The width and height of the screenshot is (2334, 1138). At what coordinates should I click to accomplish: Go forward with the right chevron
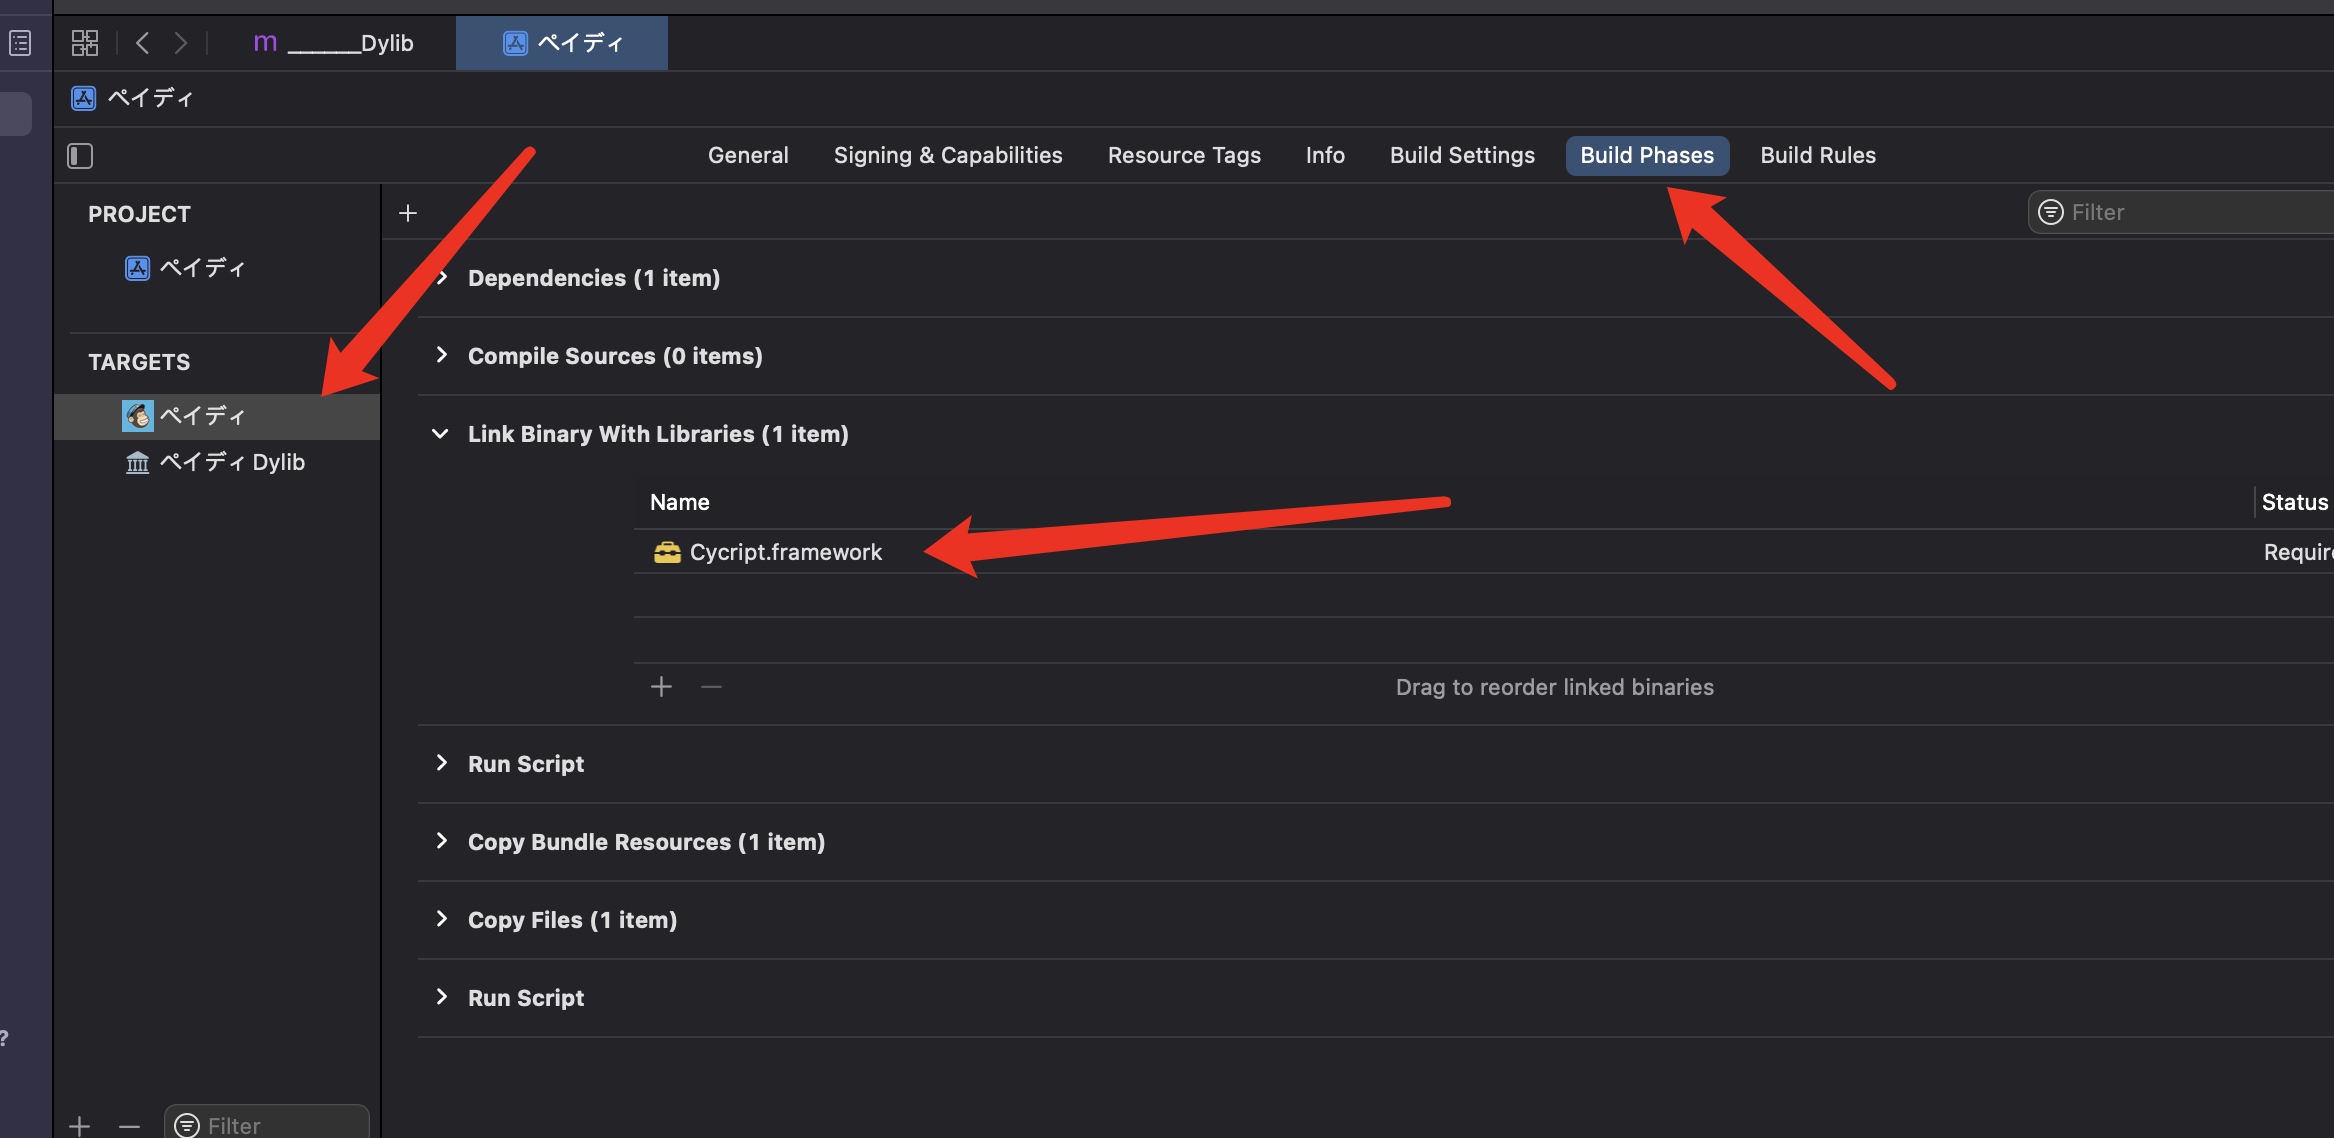[180, 43]
